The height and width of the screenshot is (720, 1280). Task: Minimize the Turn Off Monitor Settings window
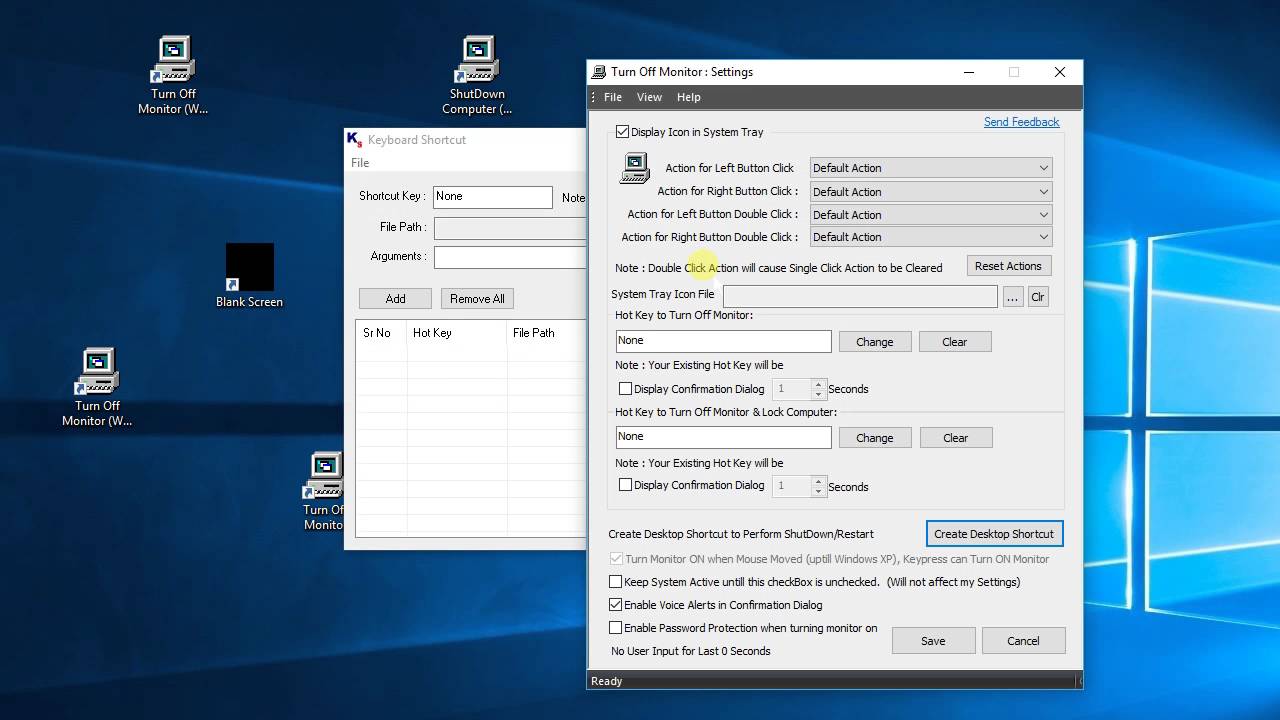coord(968,72)
